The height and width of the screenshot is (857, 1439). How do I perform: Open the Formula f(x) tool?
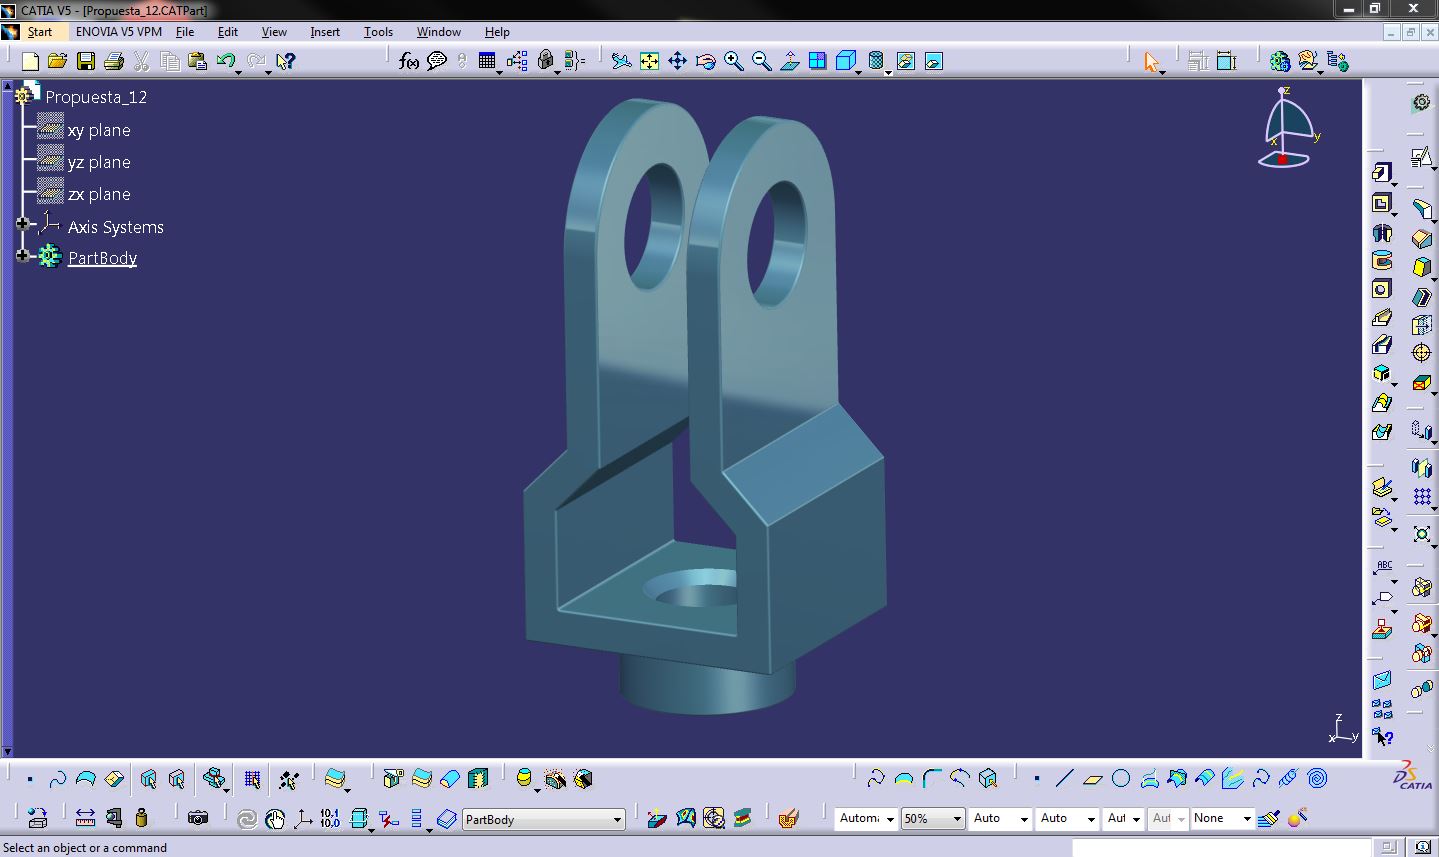coord(408,61)
